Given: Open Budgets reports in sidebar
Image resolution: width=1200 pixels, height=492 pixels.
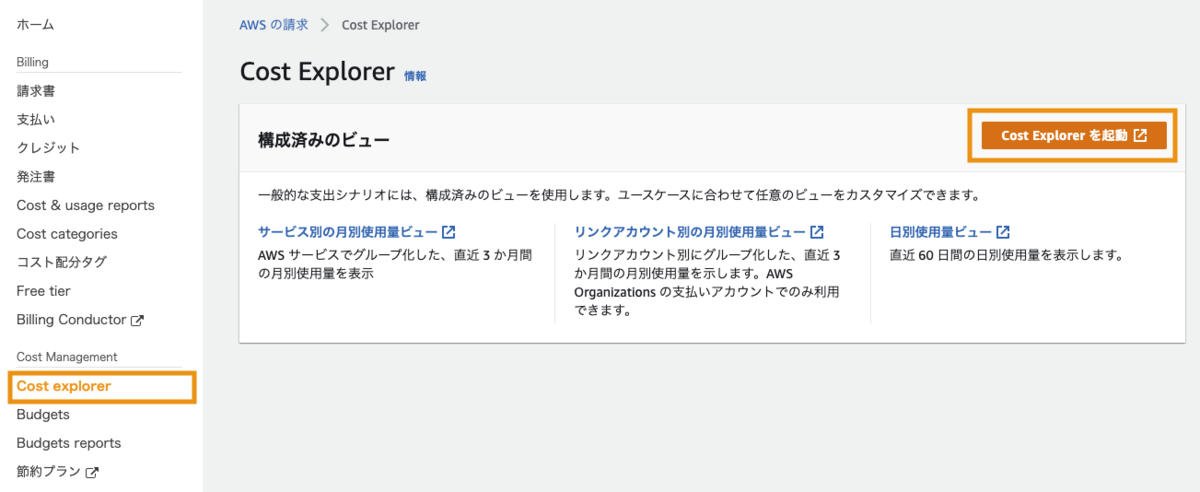Looking at the screenshot, I should (69, 443).
